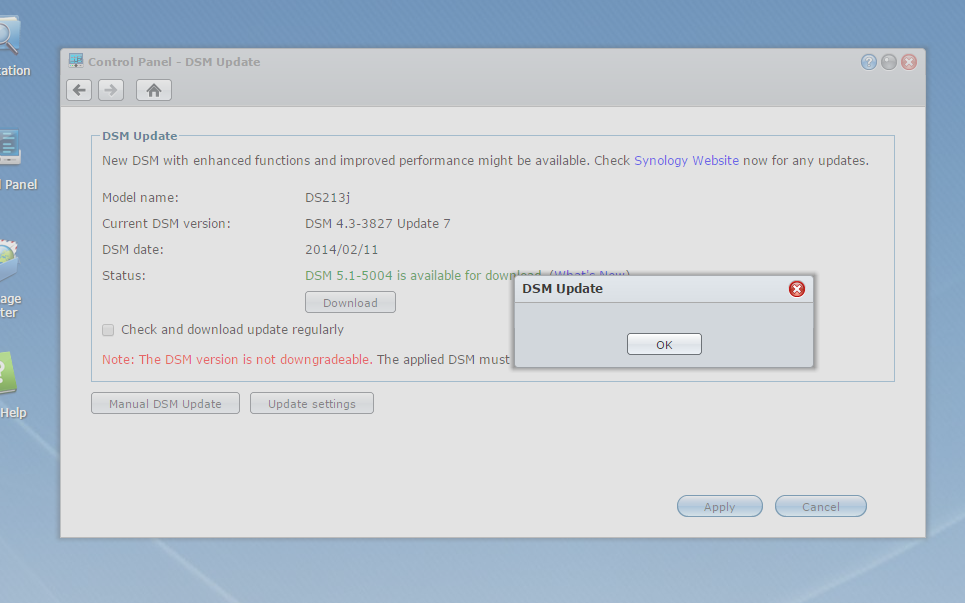
Task: Minimize the Control Panel window
Action: coord(889,62)
